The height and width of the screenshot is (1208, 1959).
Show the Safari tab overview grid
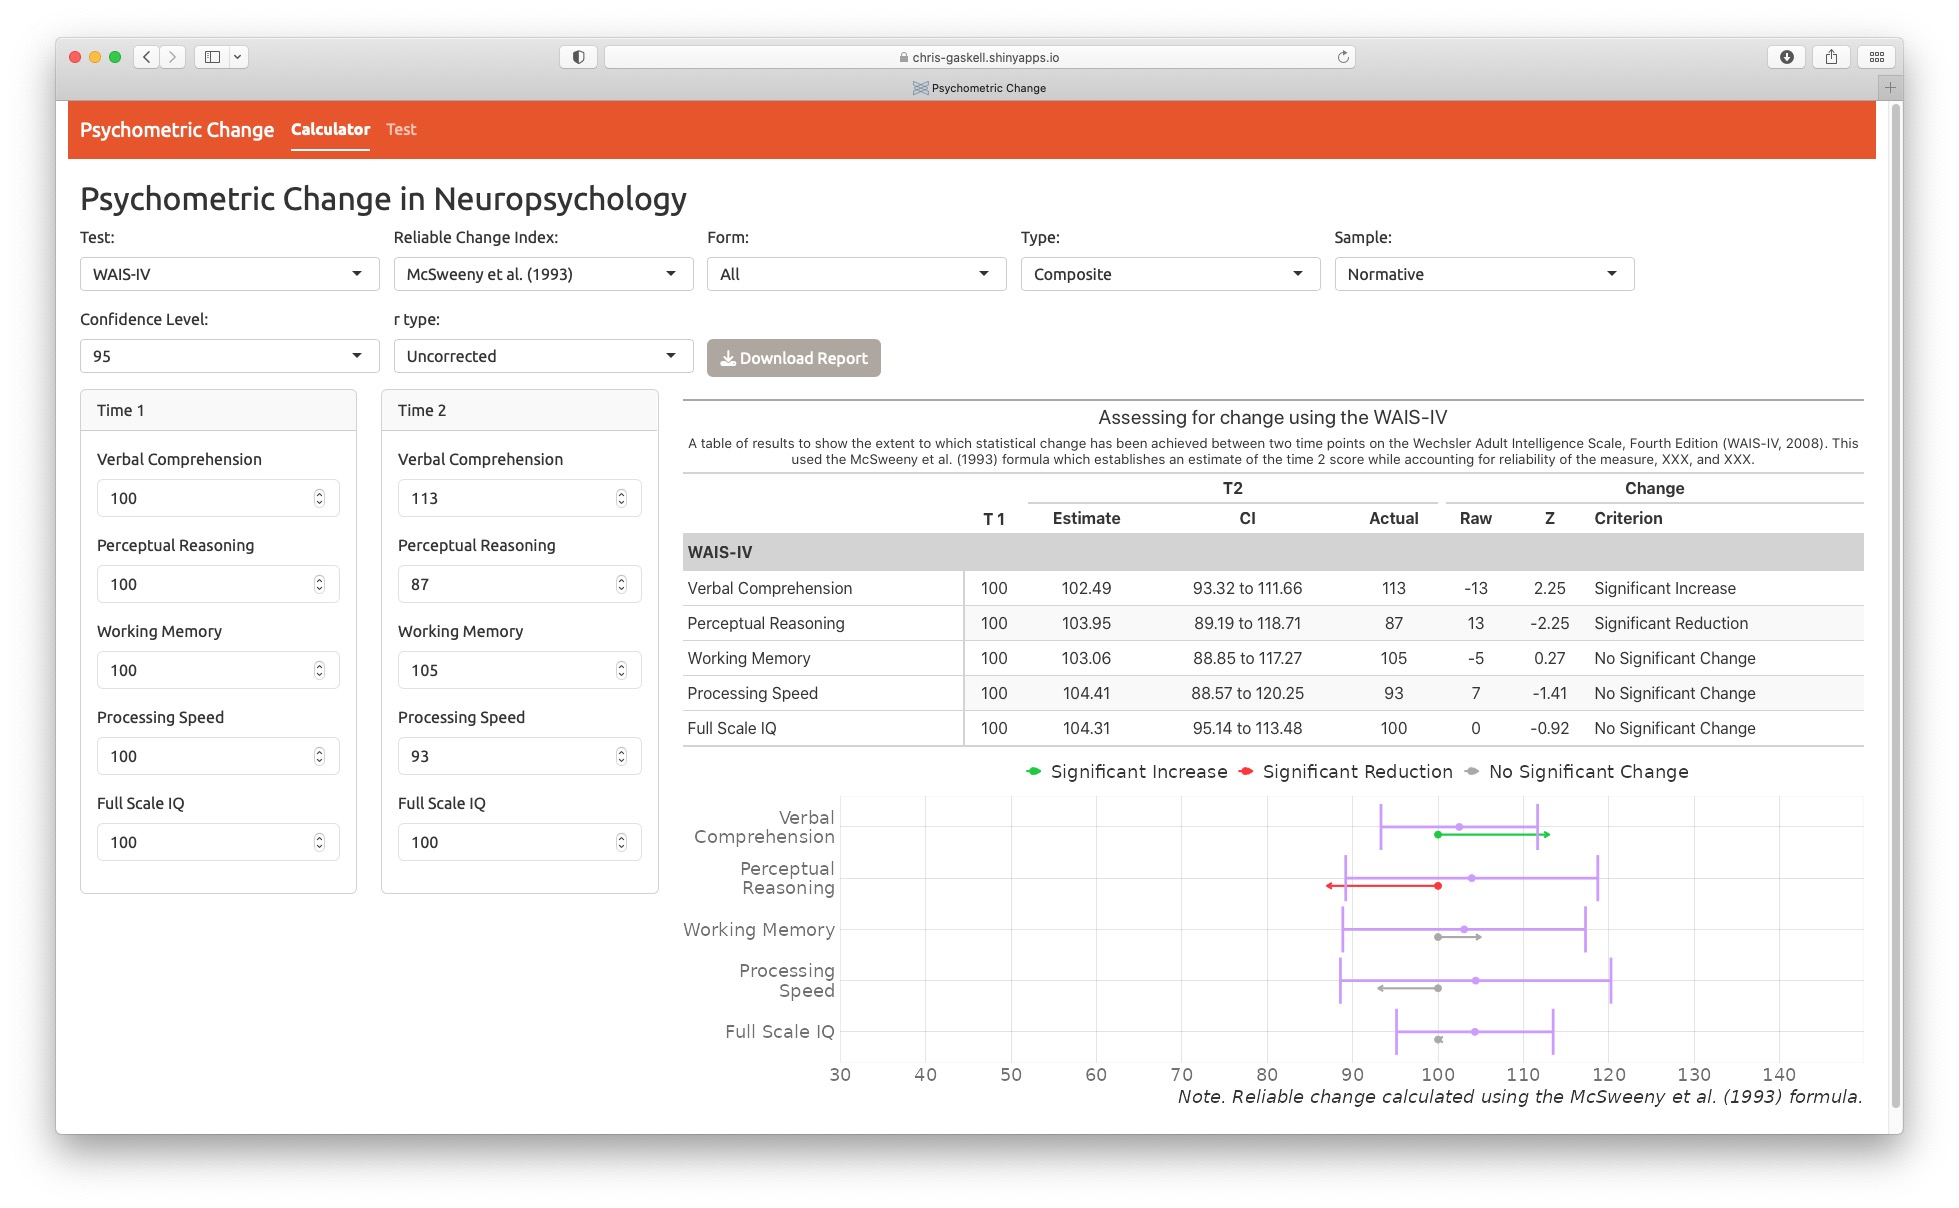point(1877,57)
